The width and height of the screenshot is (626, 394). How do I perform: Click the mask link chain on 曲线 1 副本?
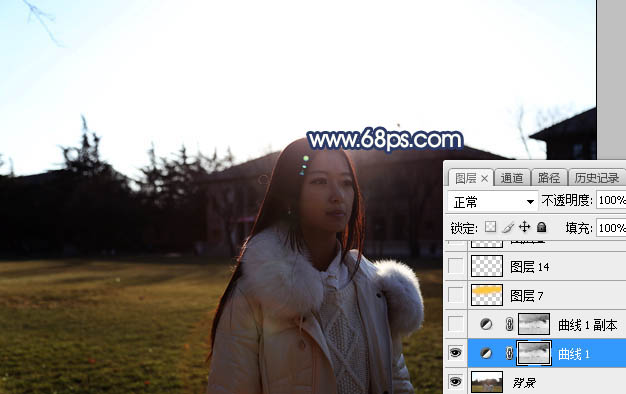pyautogui.click(x=509, y=324)
